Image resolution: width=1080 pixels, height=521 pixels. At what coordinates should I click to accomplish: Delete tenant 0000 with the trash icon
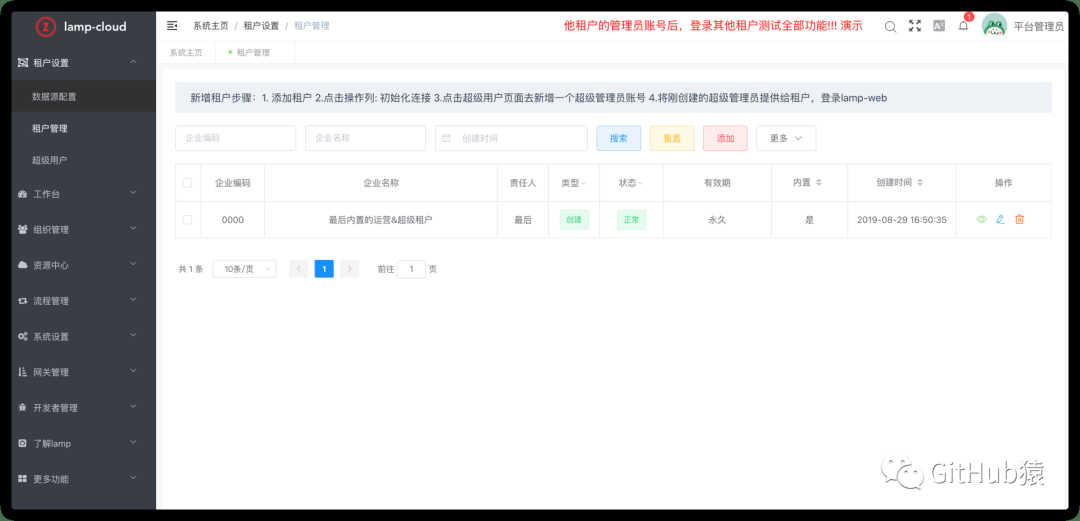1020,219
